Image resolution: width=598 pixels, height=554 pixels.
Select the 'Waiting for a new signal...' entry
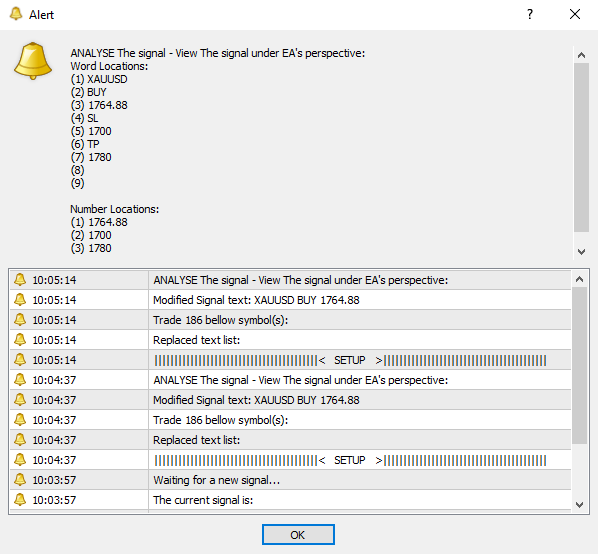point(290,480)
